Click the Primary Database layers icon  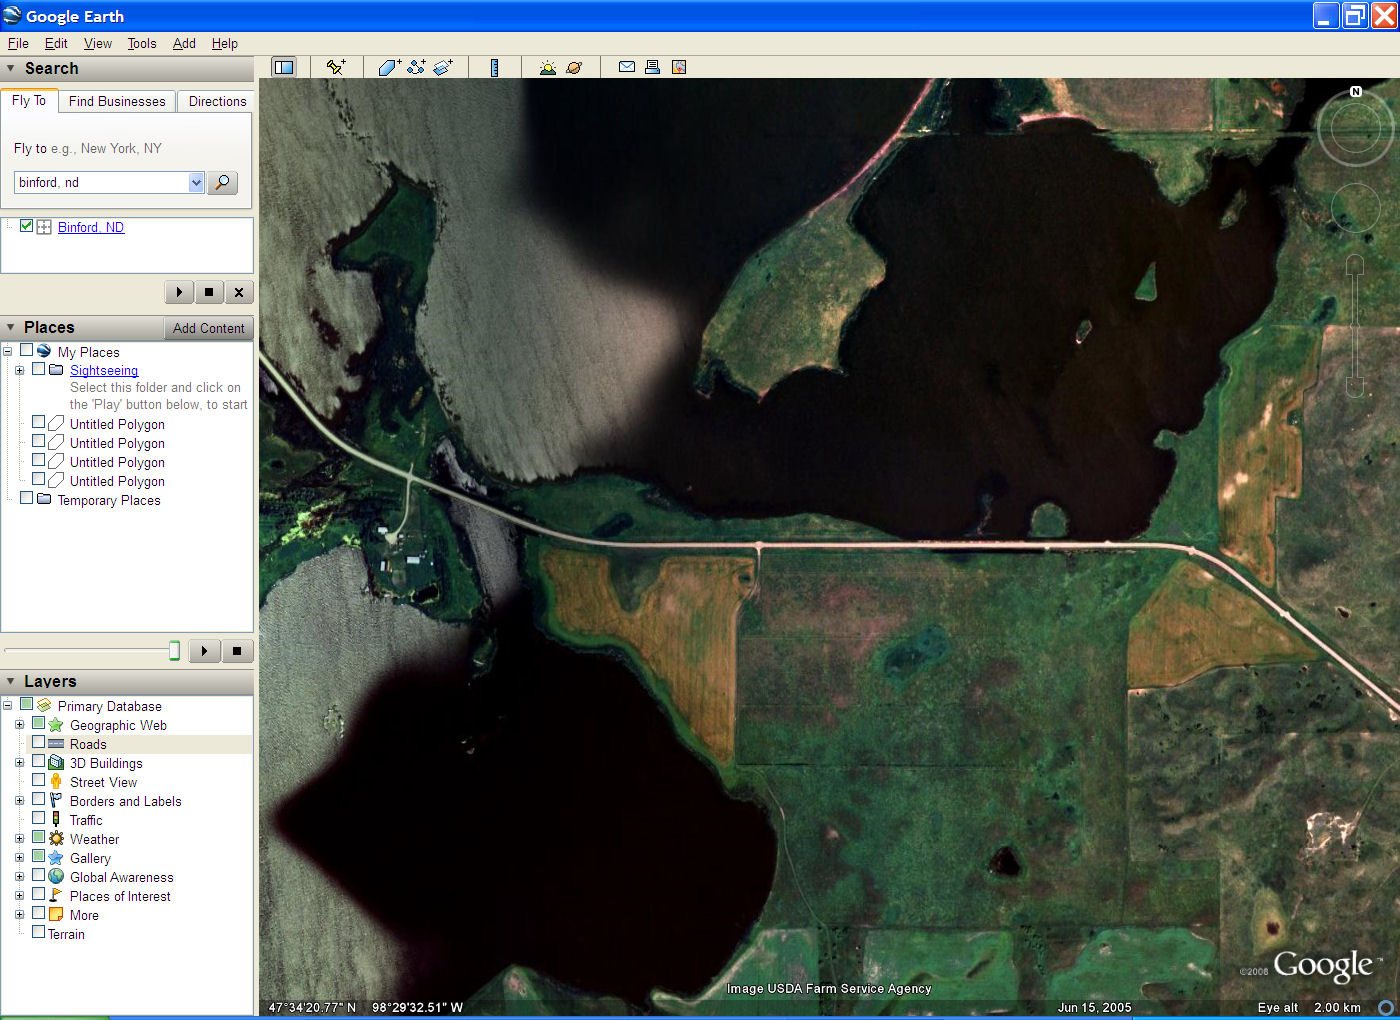click(44, 706)
